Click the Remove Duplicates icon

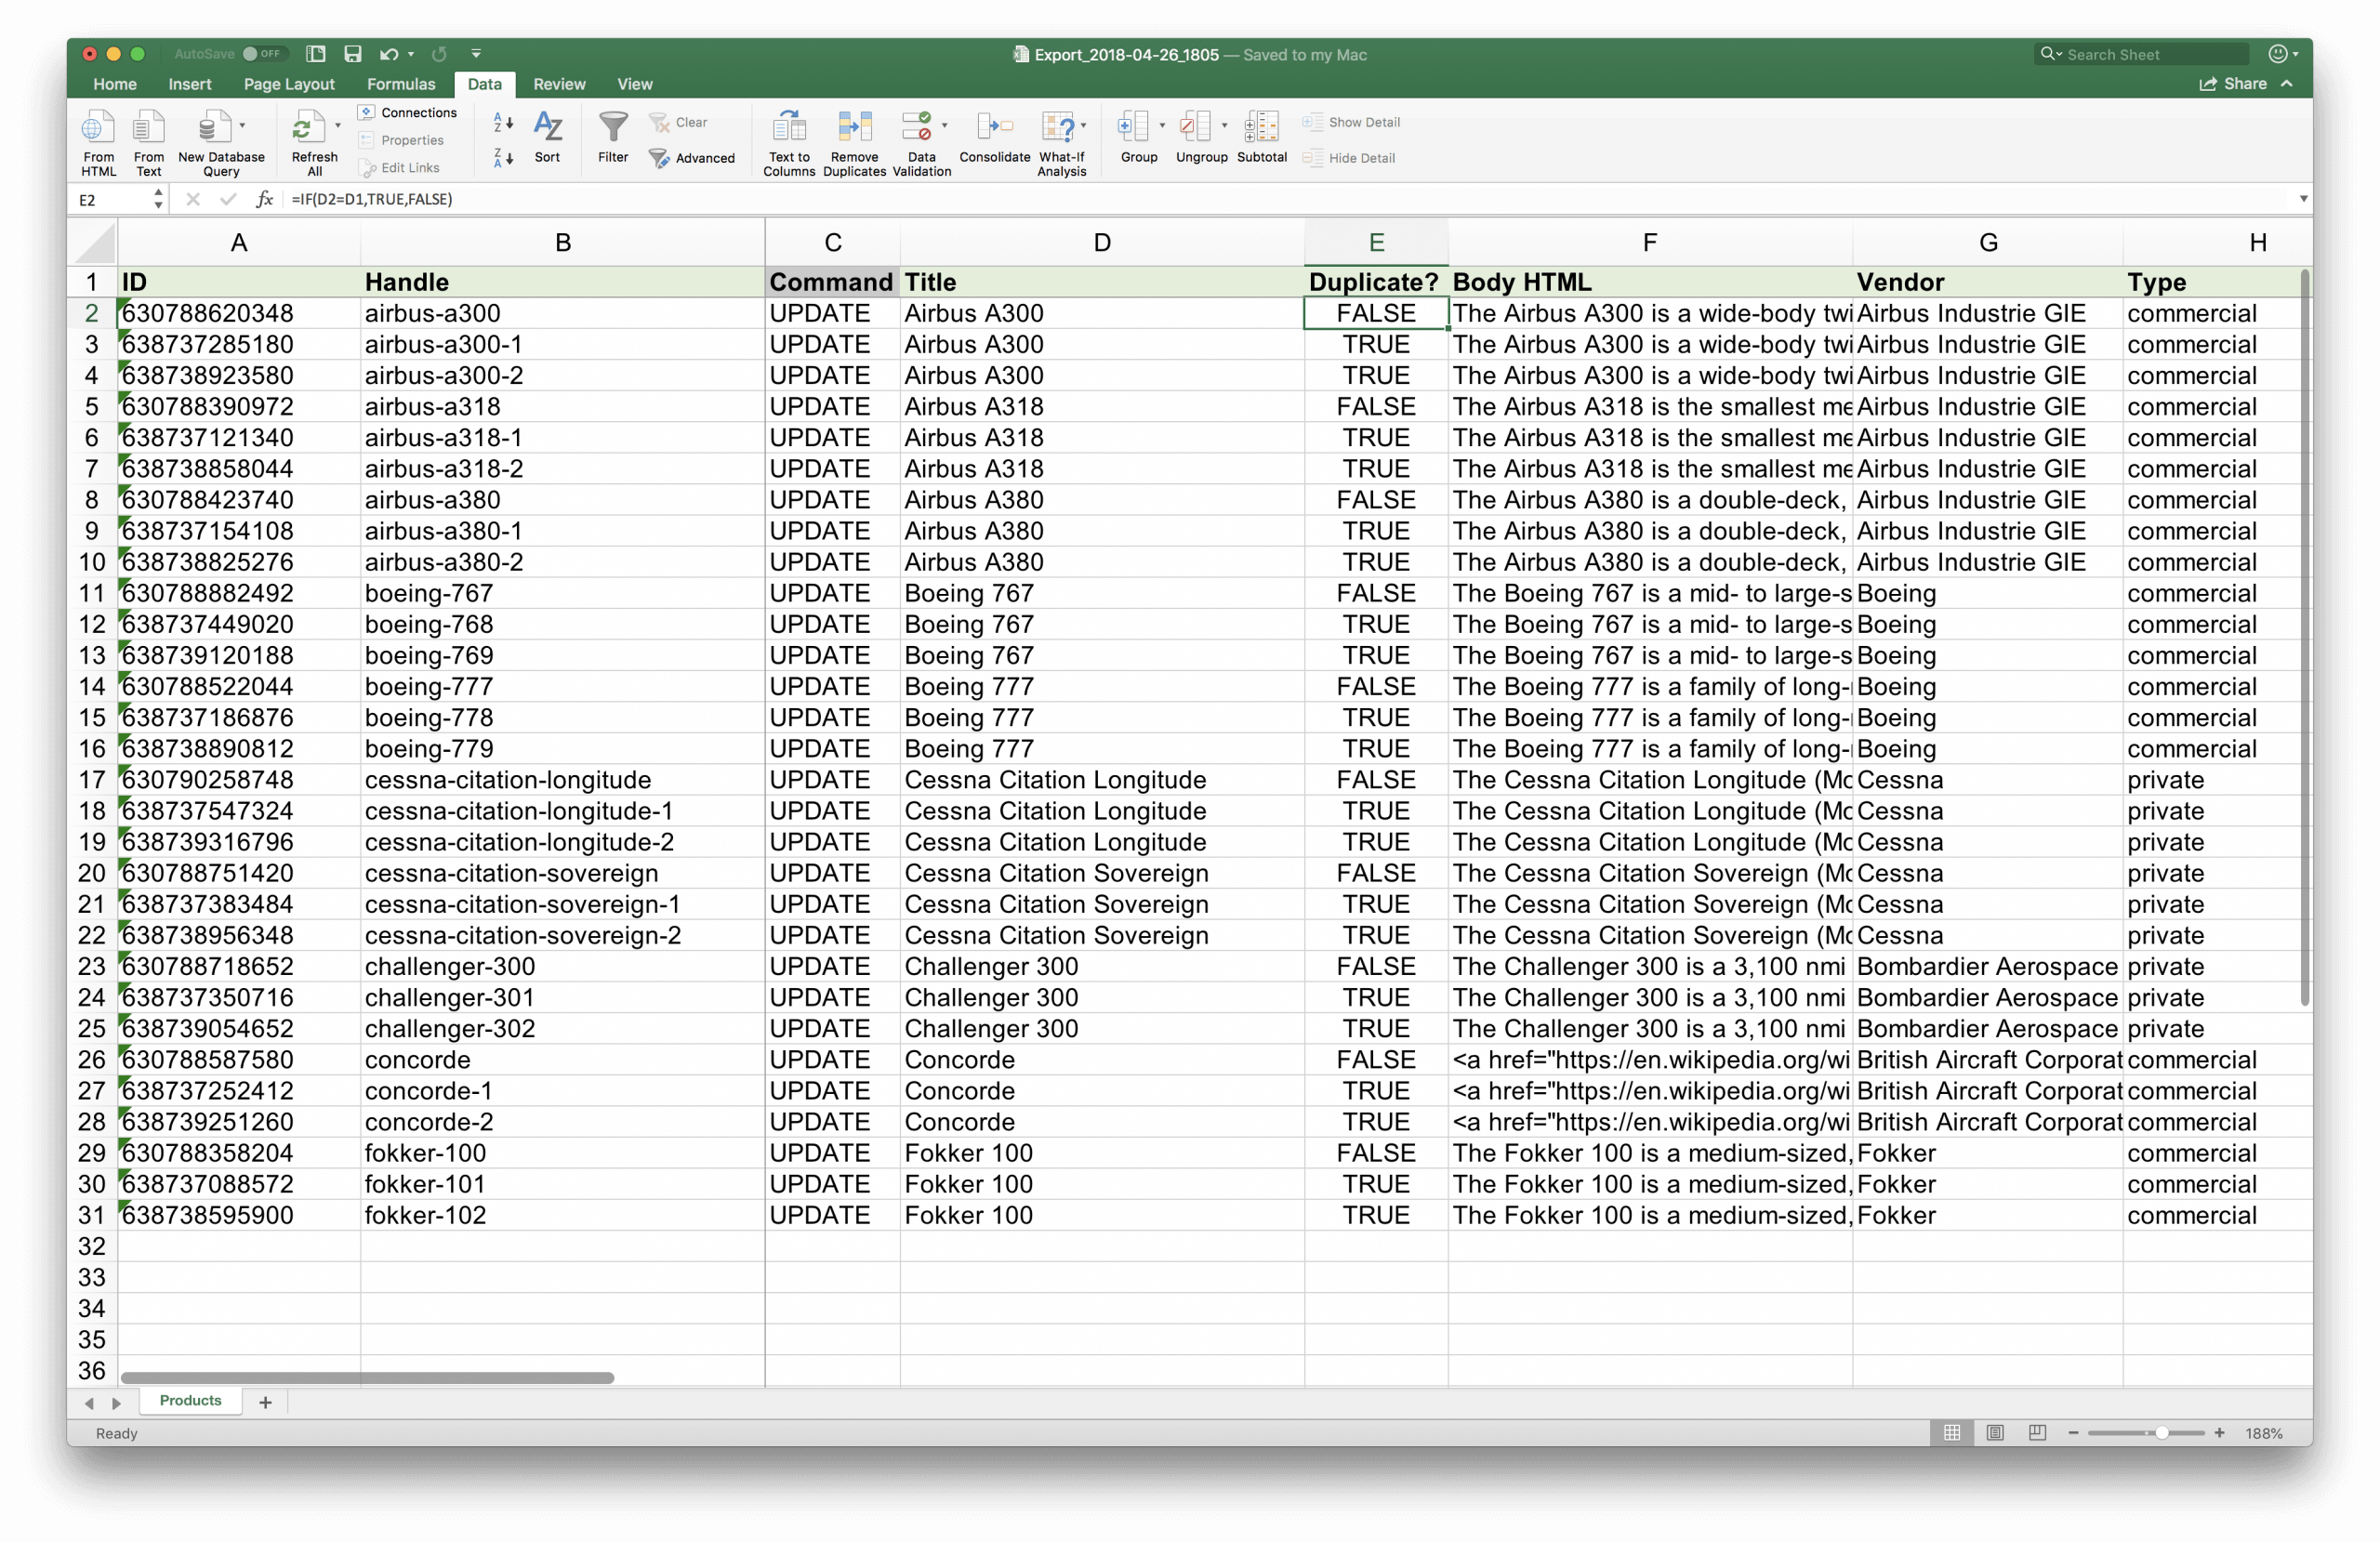tap(854, 127)
